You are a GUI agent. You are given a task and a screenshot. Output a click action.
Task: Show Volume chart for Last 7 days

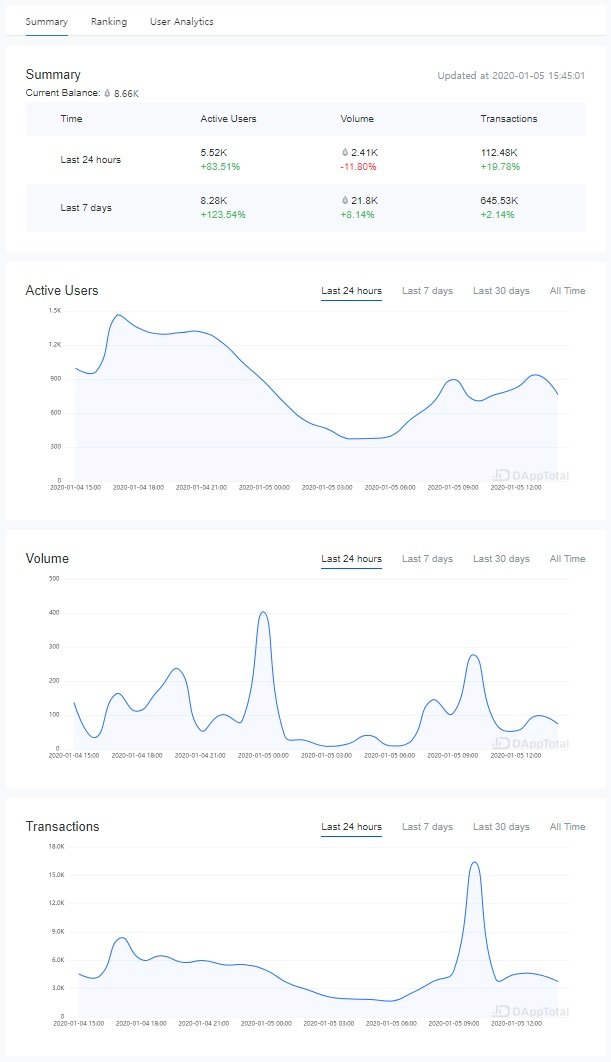pos(427,559)
